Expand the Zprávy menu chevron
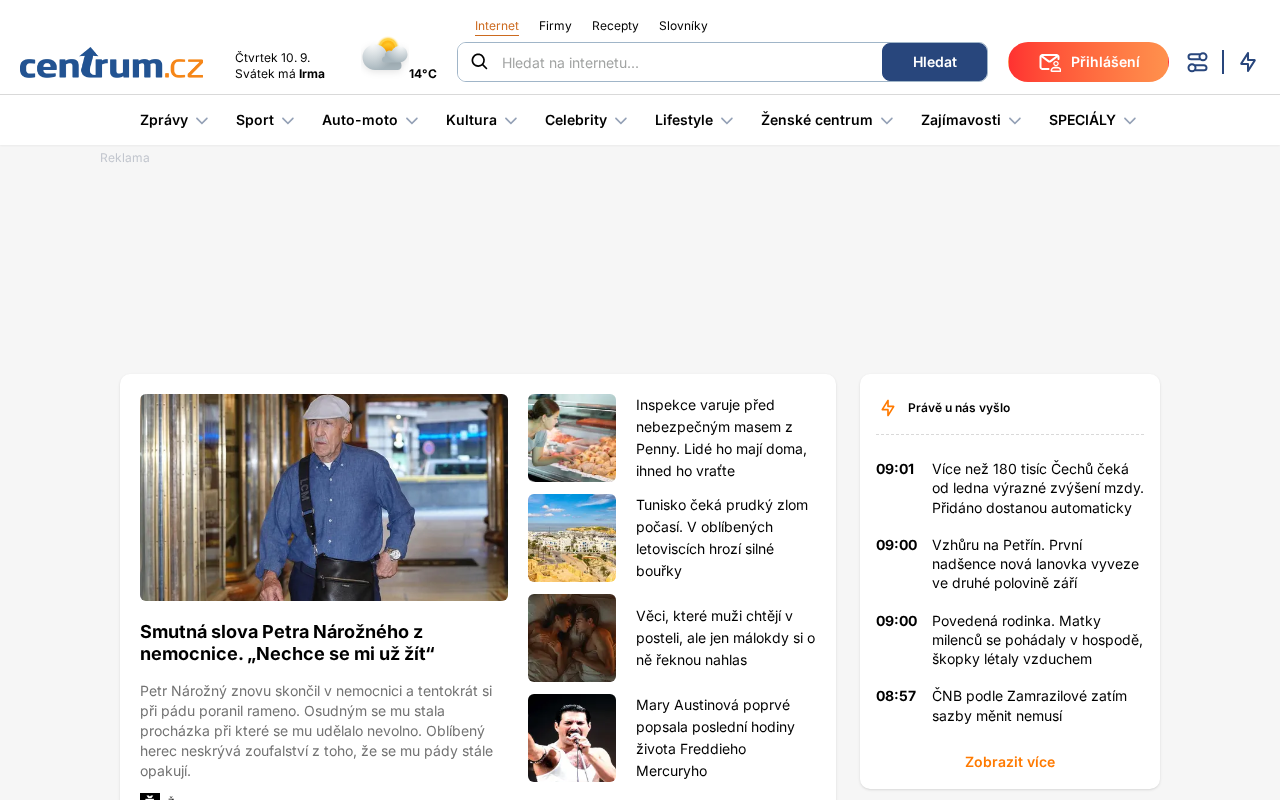Screen dimensions: 1280x800 (x=202, y=121)
